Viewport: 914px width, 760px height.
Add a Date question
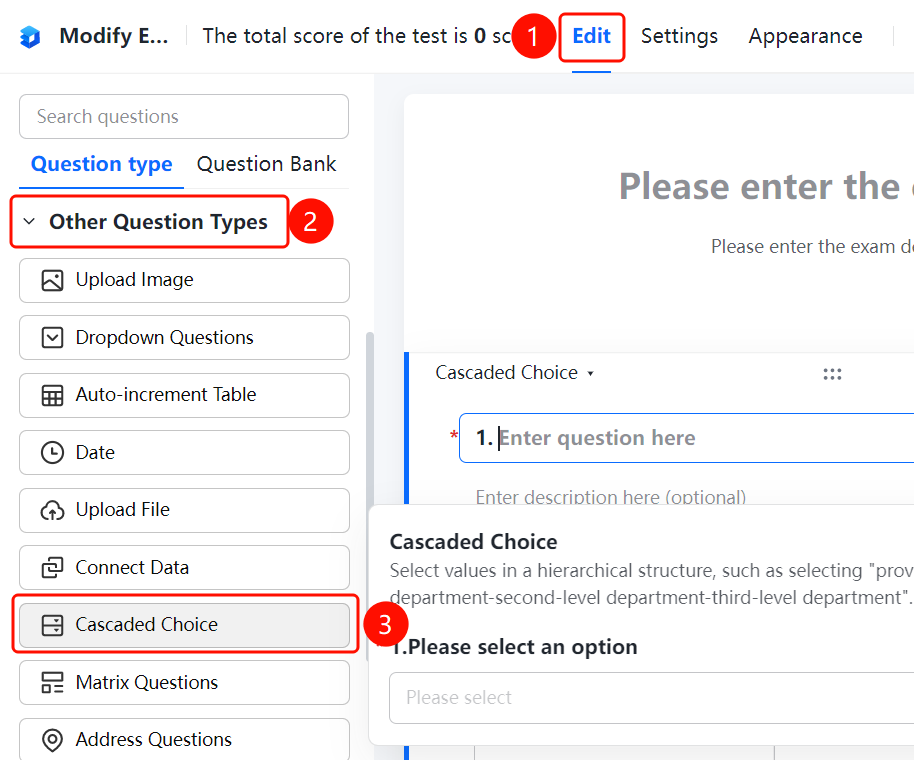tap(184, 453)
